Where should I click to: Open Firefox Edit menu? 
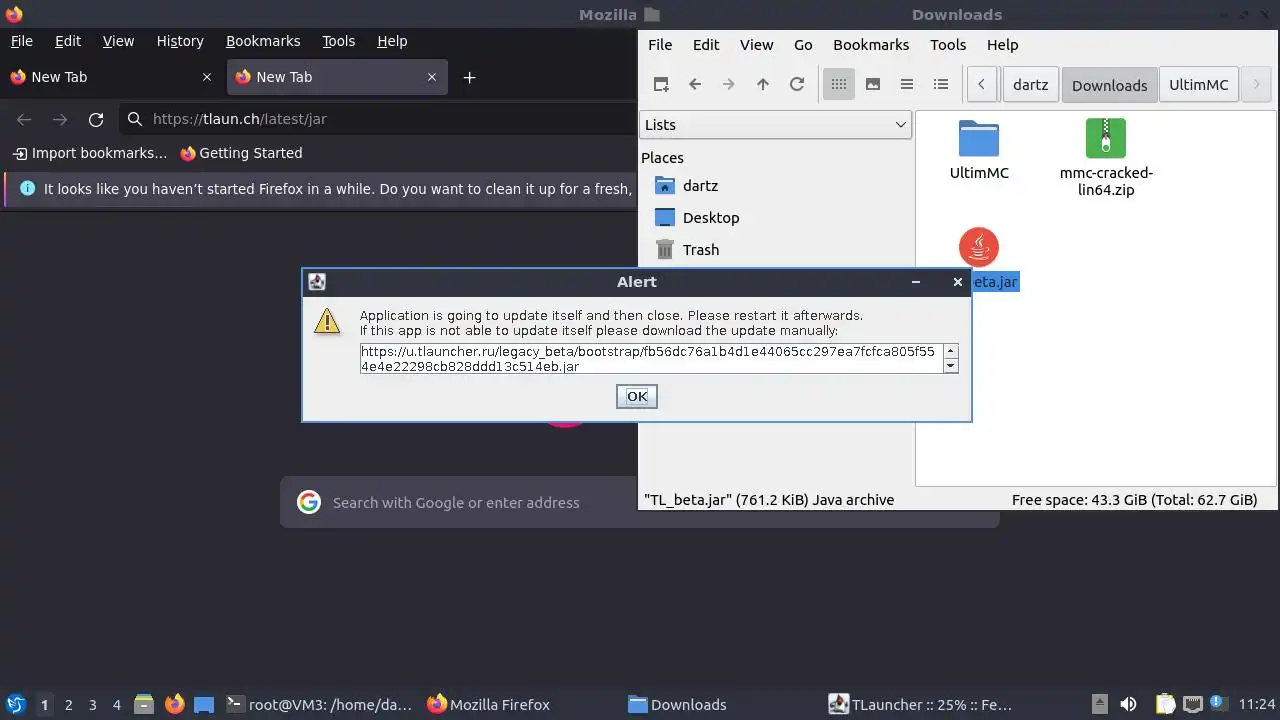click(68, 41)
